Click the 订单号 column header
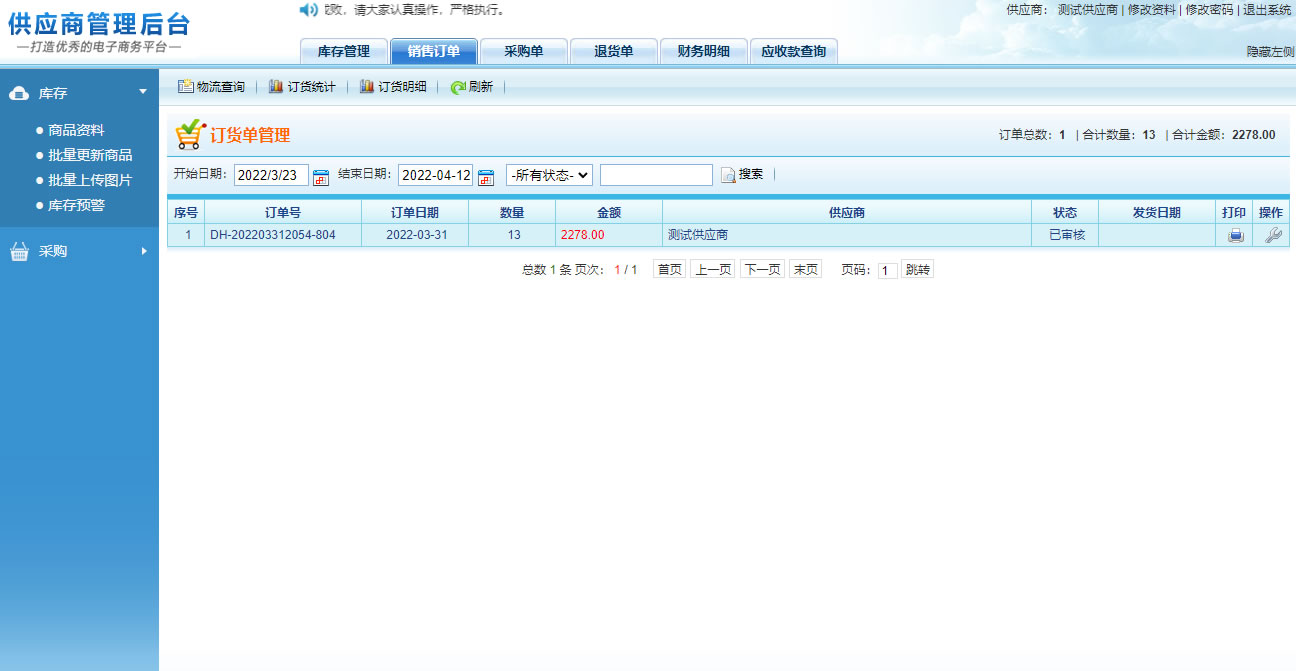The width and height of the screenshot is (1296, 671). (x=283, y=212)
